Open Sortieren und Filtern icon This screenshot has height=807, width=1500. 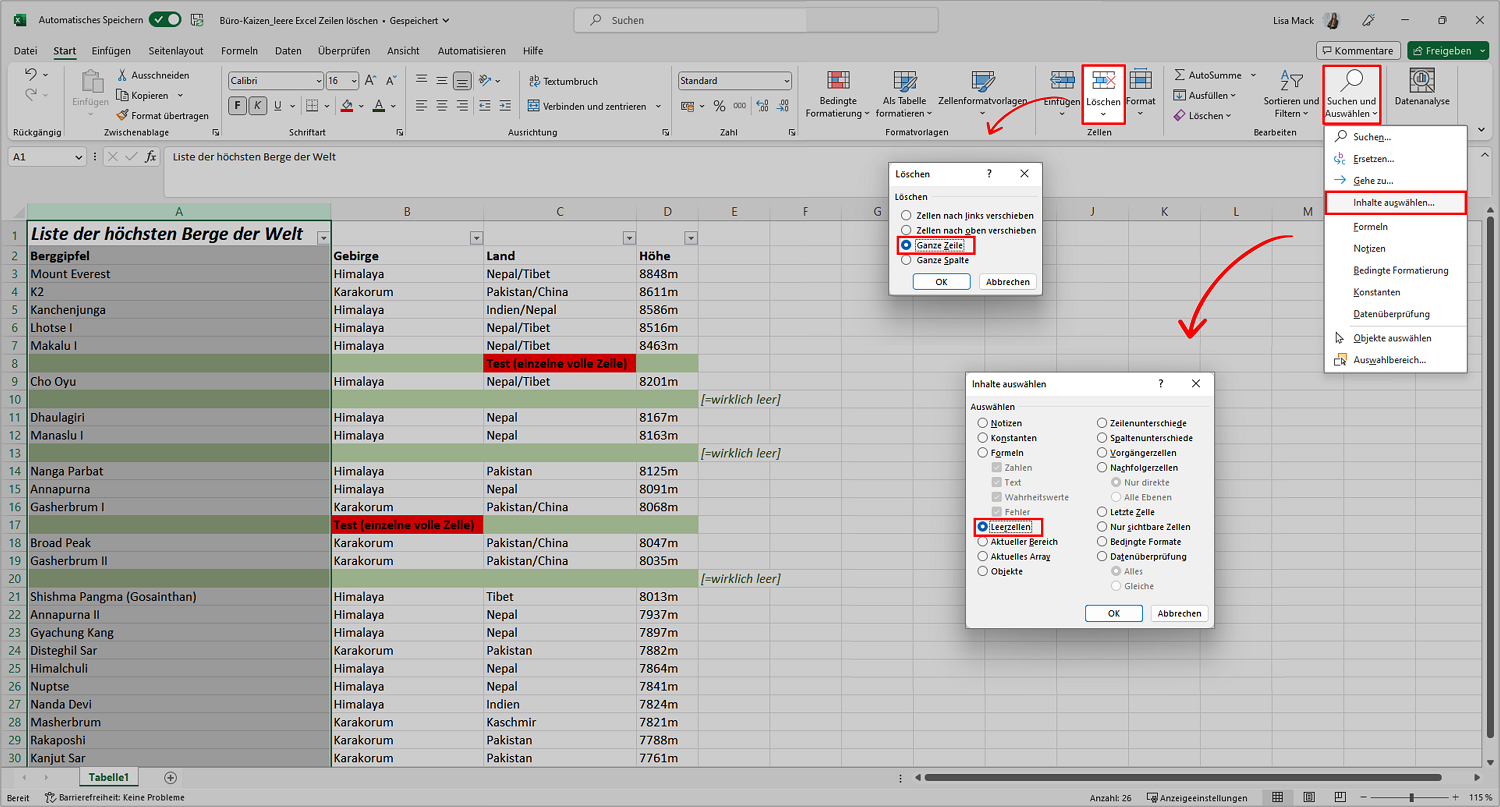coord(1291,81)
